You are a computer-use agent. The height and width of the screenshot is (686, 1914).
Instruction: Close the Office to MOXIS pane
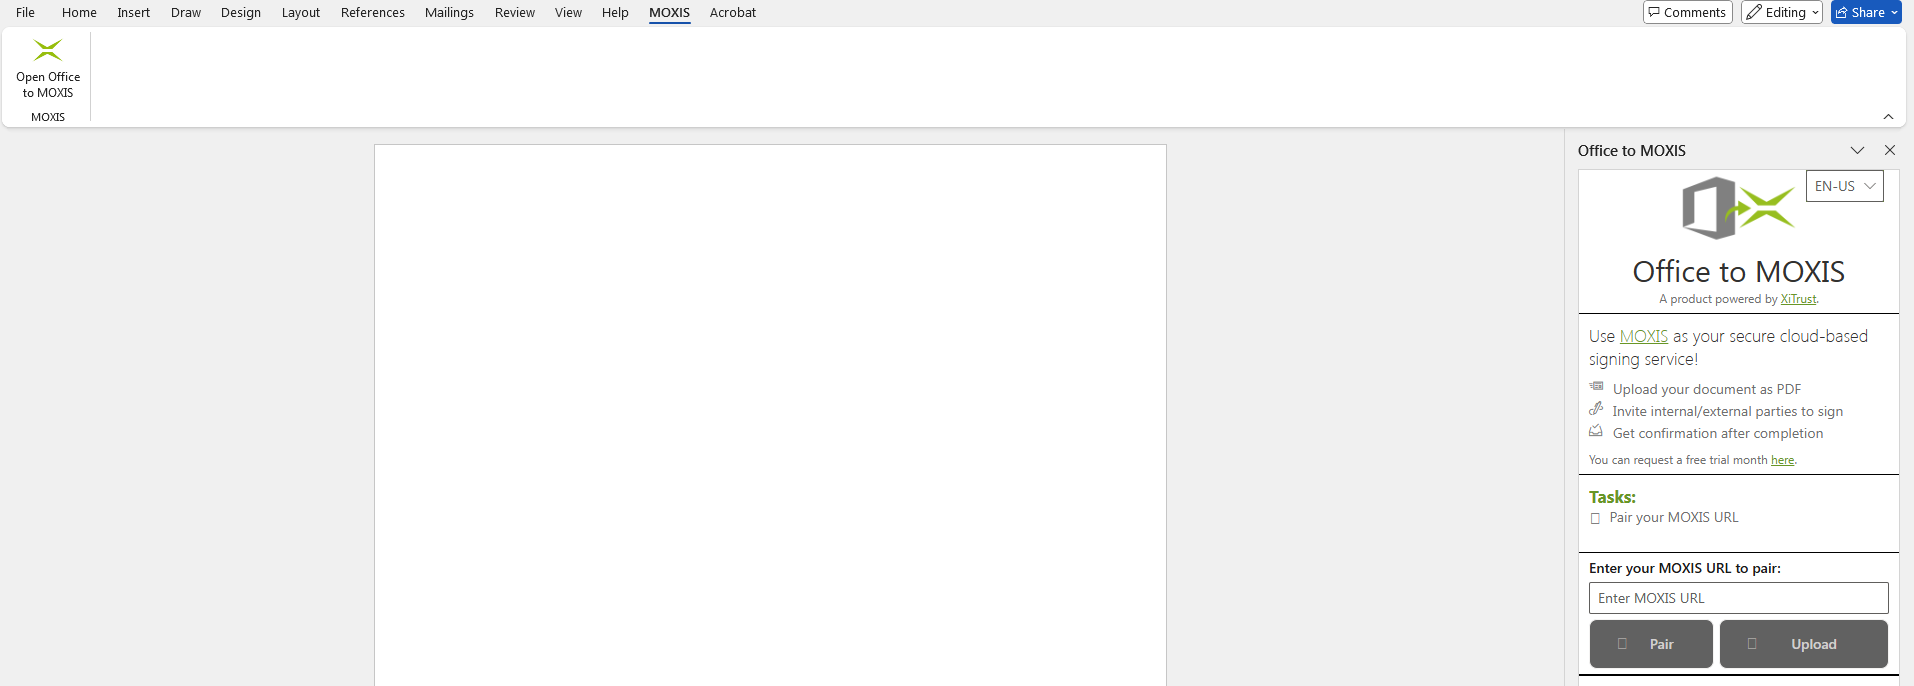pyautogui.click(x=1889, y=150)
